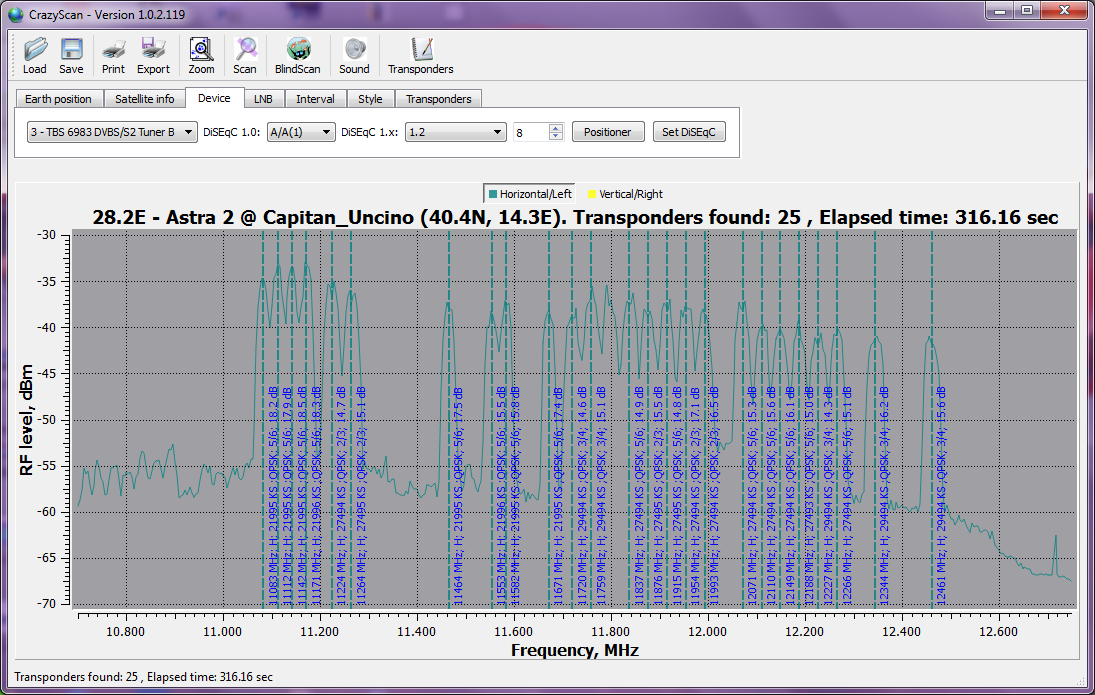Switch to the Interval tab

[316, 98]
